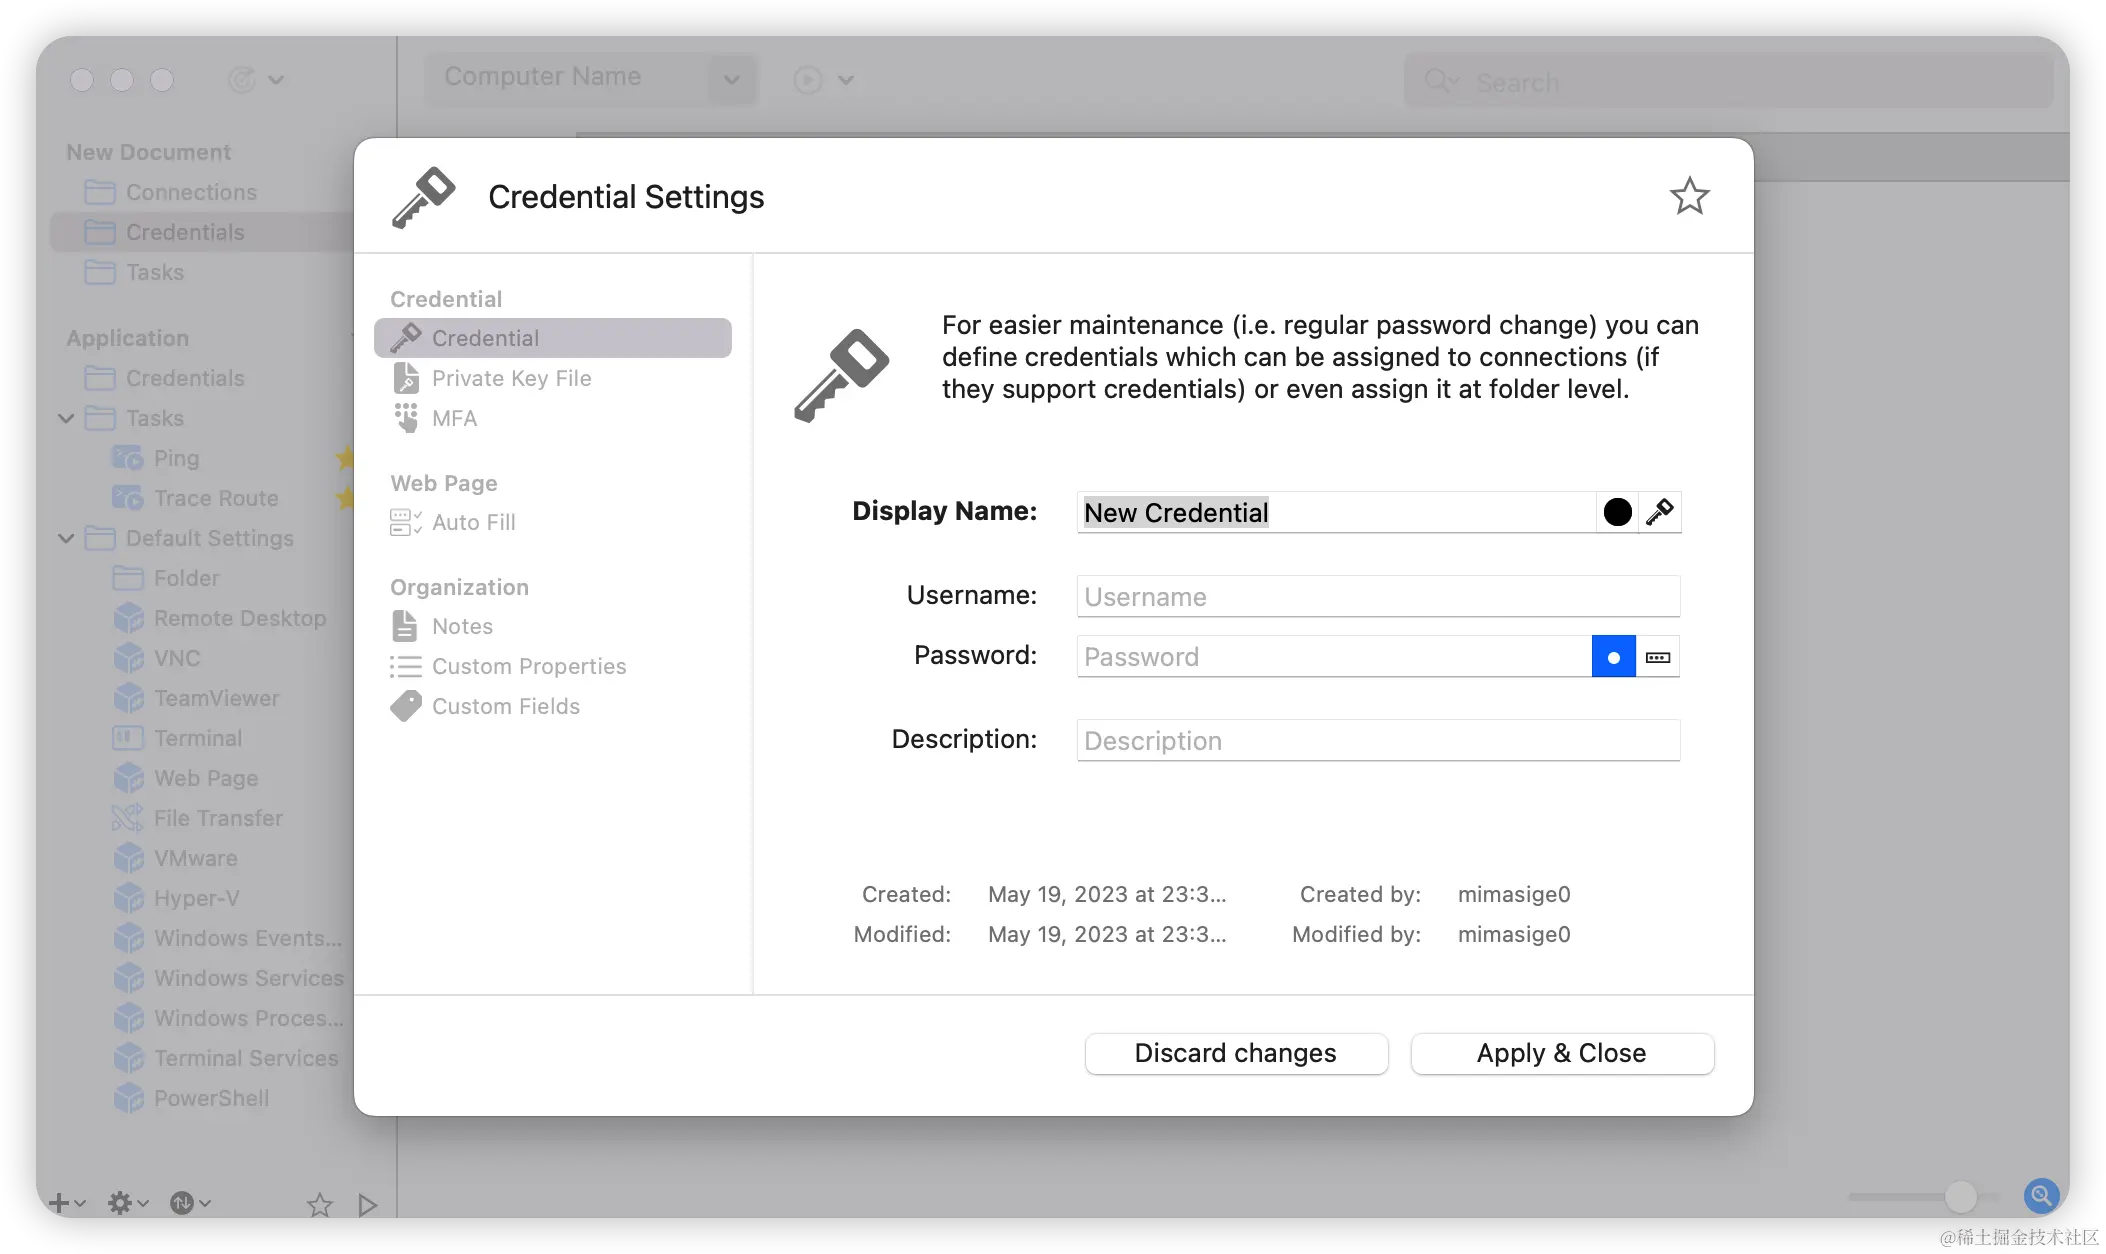Click into the Description field

click(1377, 740)
